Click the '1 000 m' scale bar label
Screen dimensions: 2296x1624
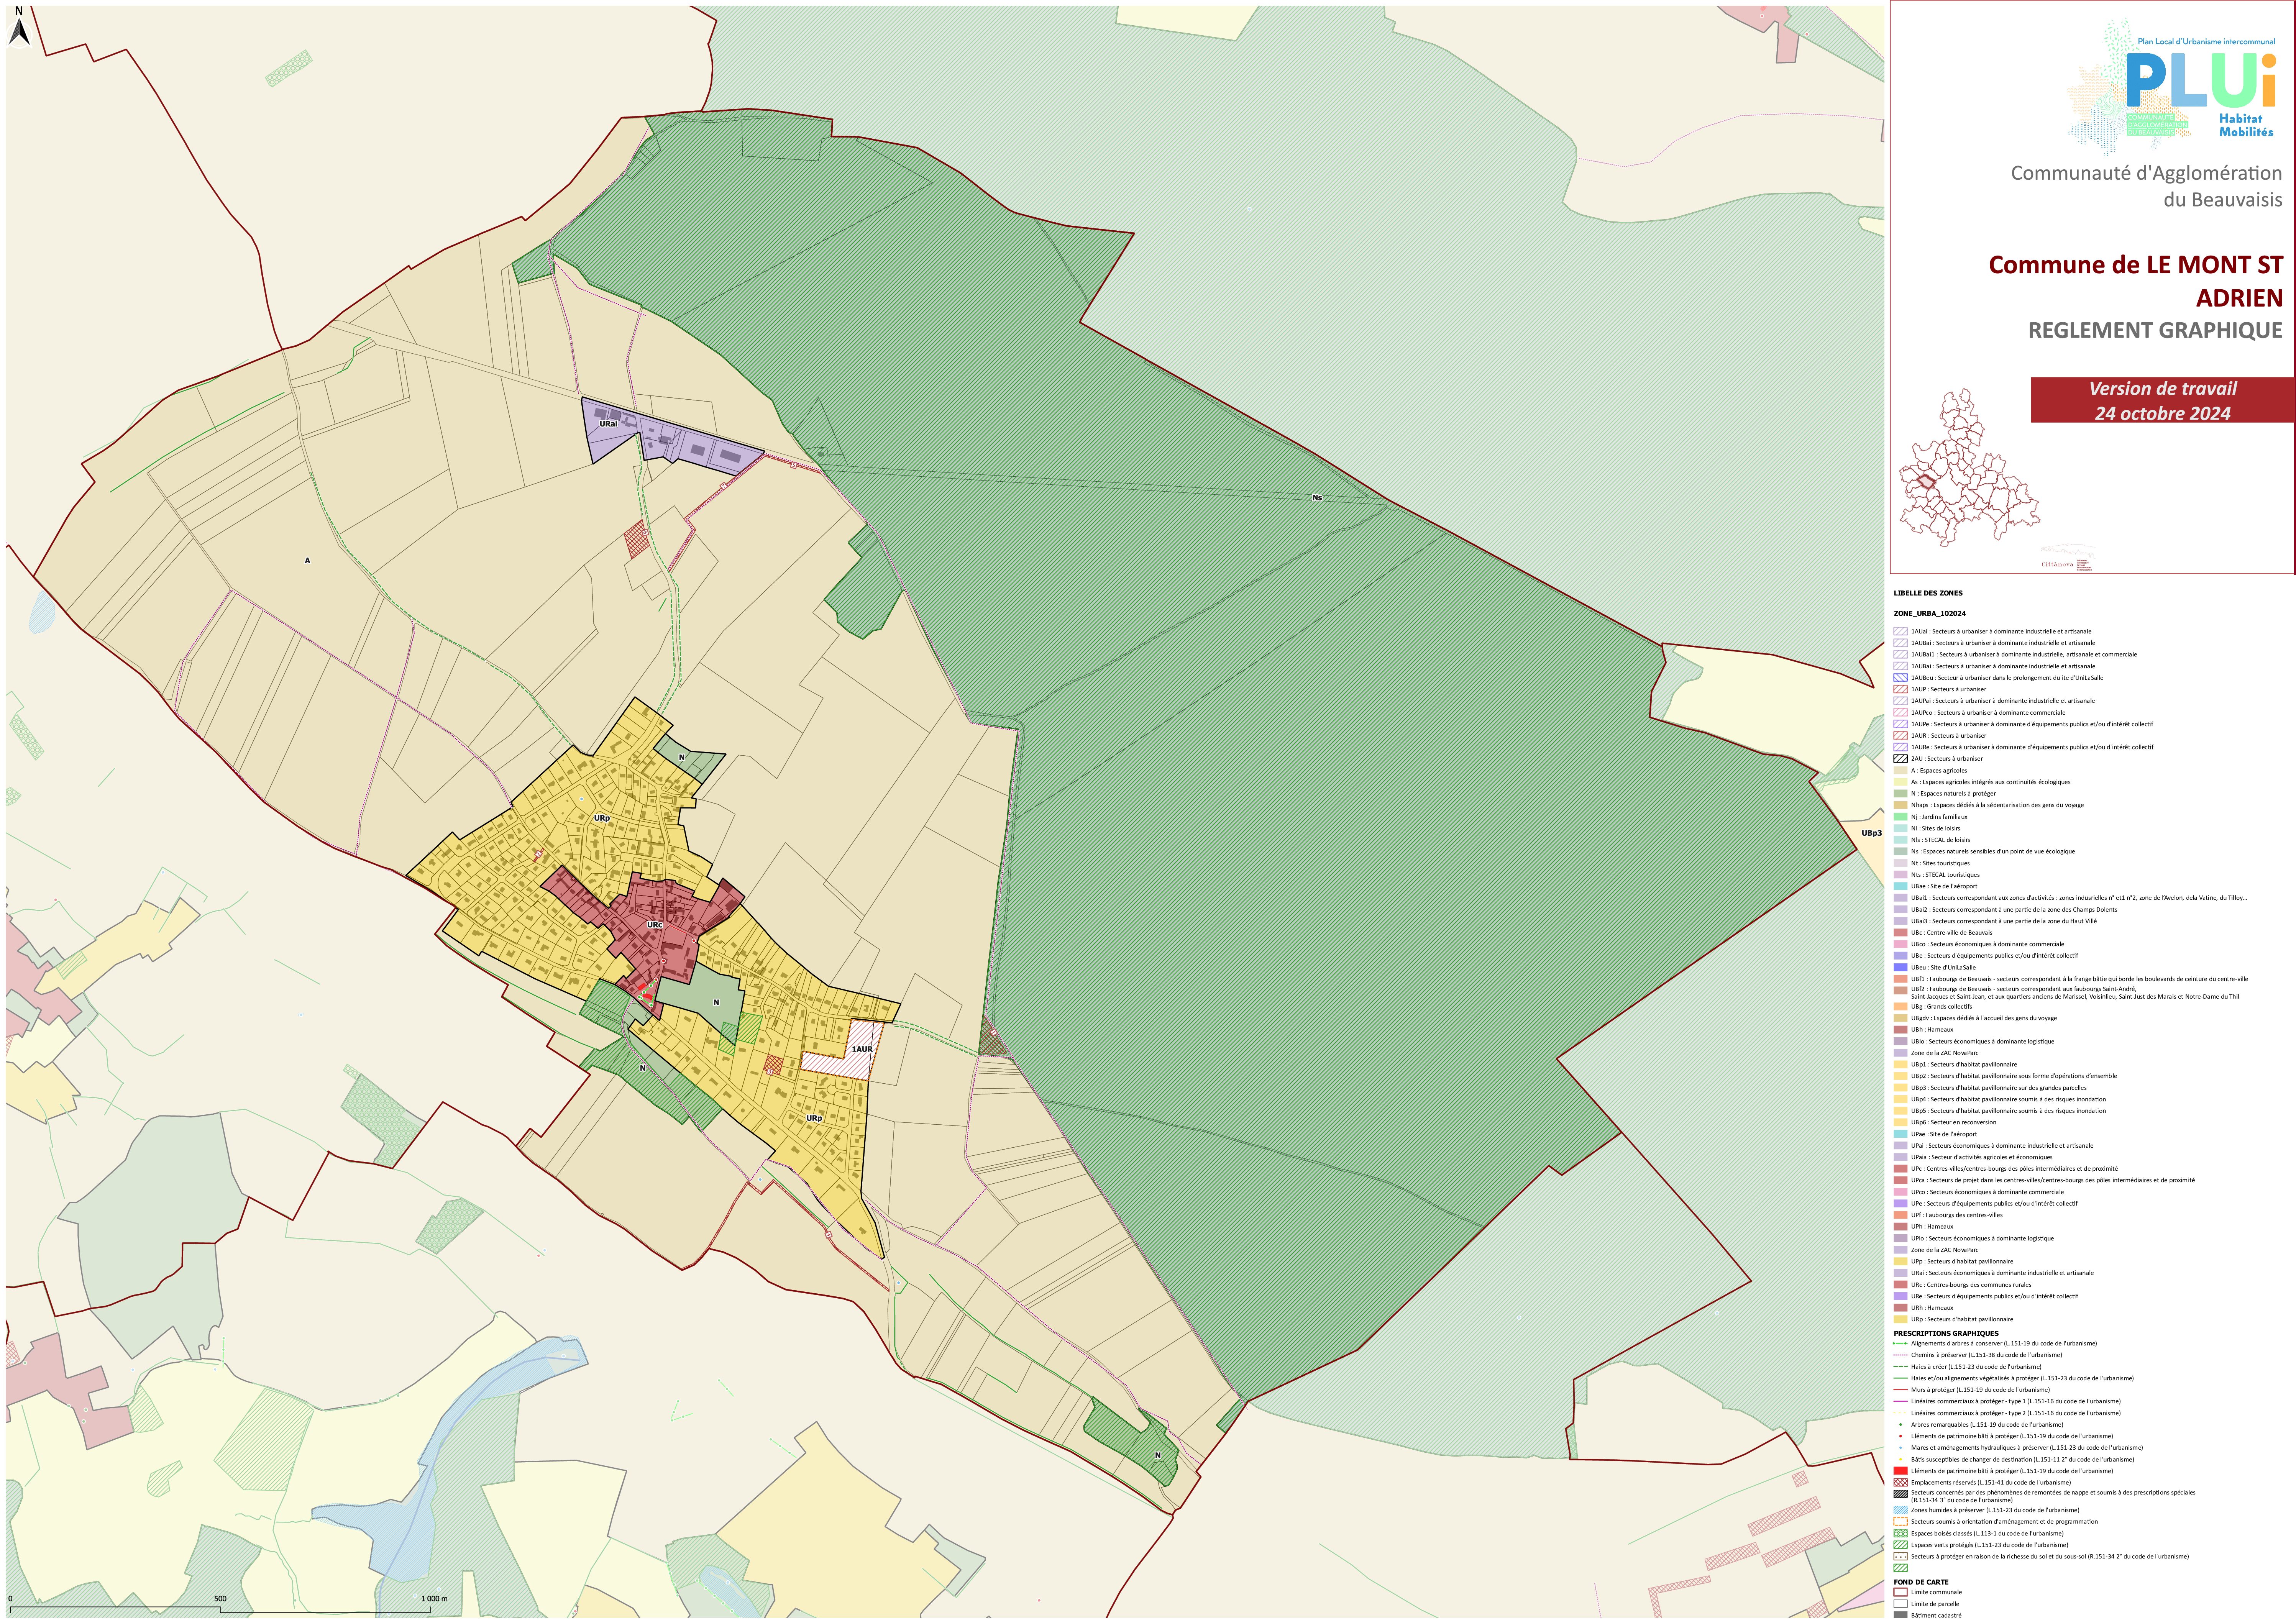(434, 1599)
